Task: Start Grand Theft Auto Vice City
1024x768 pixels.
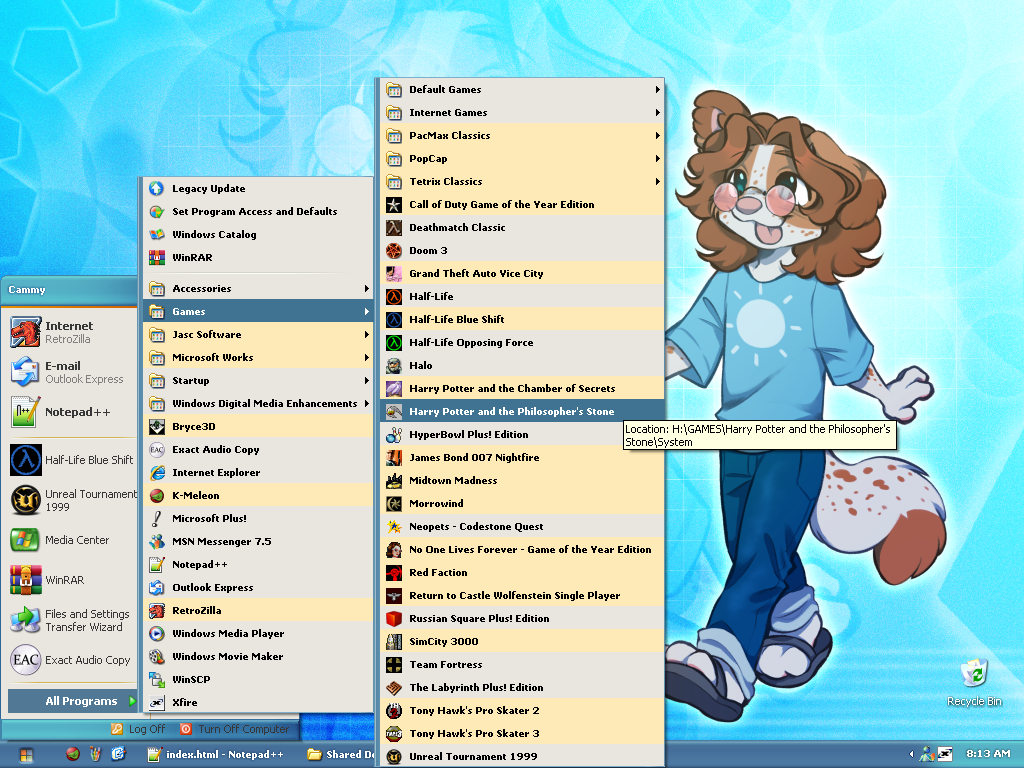Action: pyautogui.click(x=475, y=273)
